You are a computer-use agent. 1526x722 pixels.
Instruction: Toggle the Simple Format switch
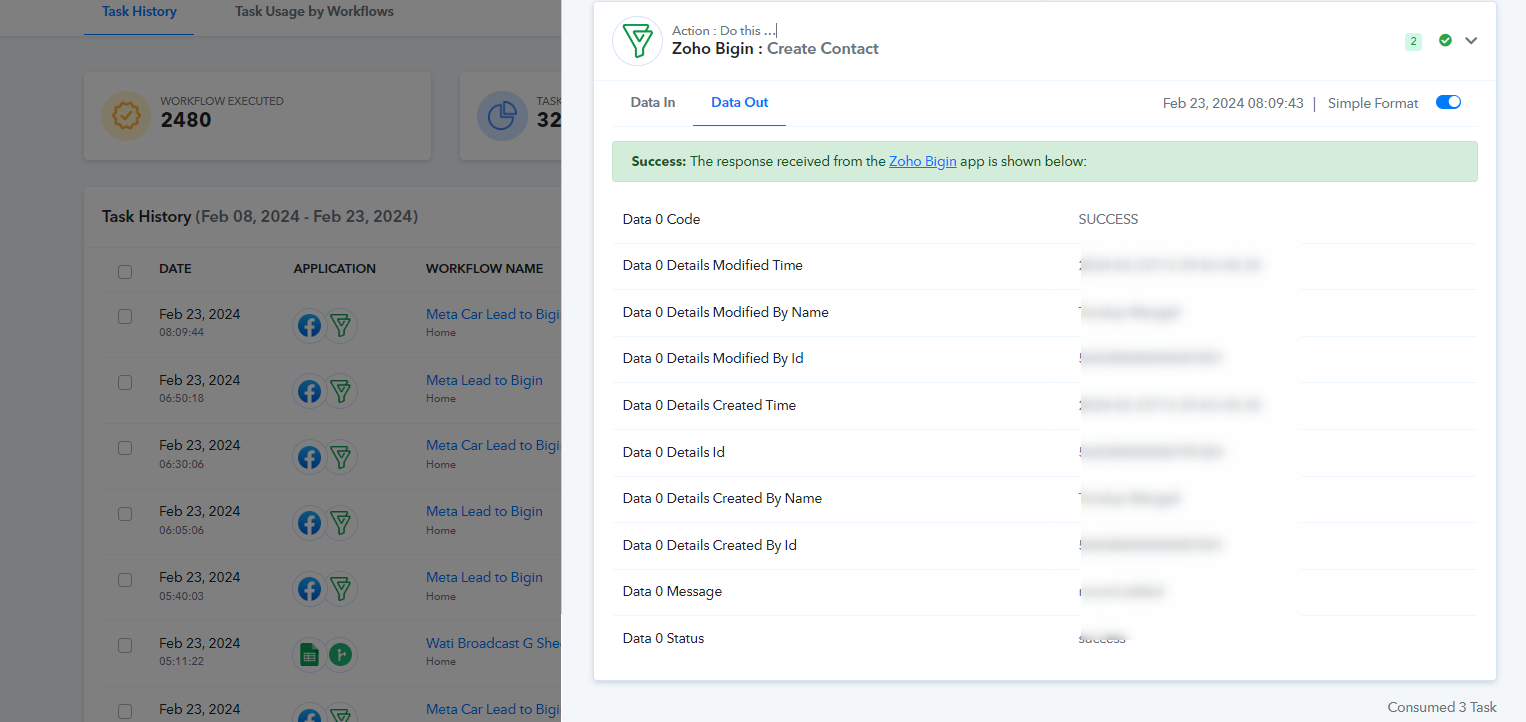[1448, 103]
